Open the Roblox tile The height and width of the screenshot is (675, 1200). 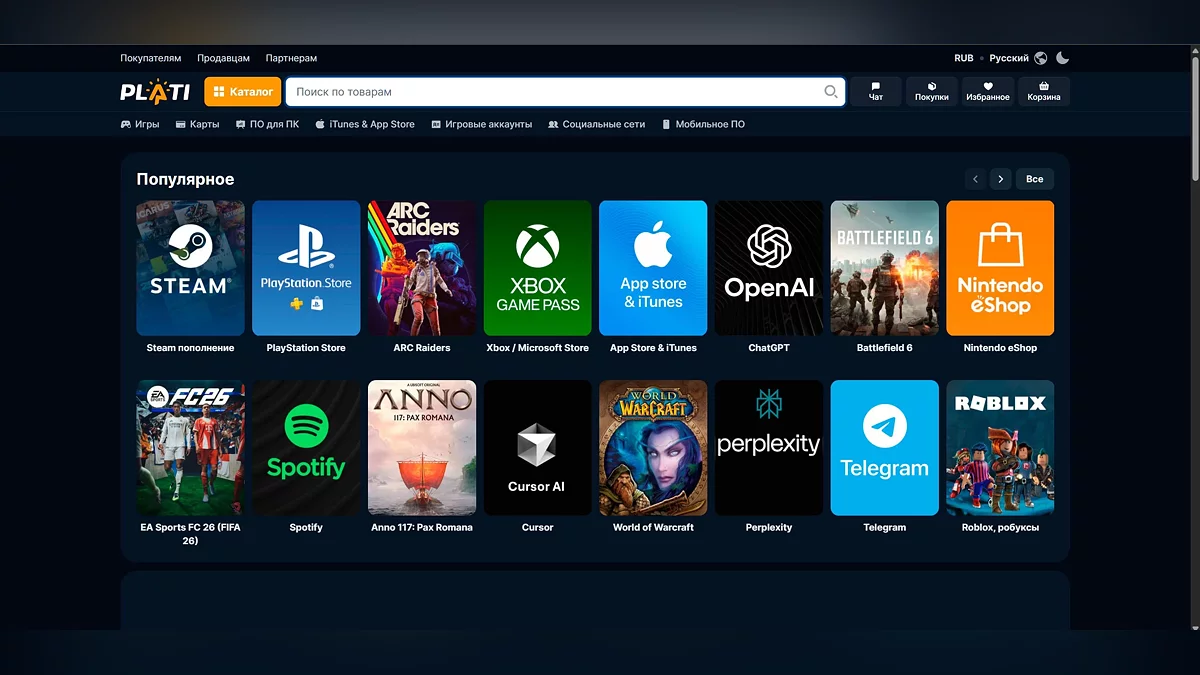pos(1000,448)
